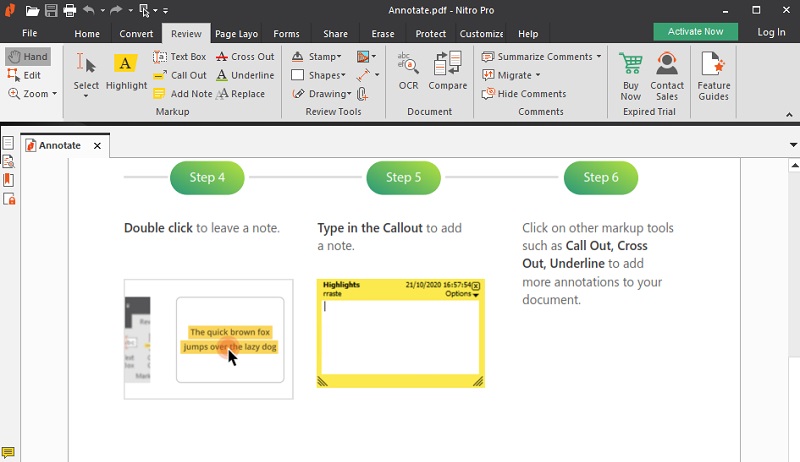Activate the Edit tool
800x462 pixels.
pos(24,75)
